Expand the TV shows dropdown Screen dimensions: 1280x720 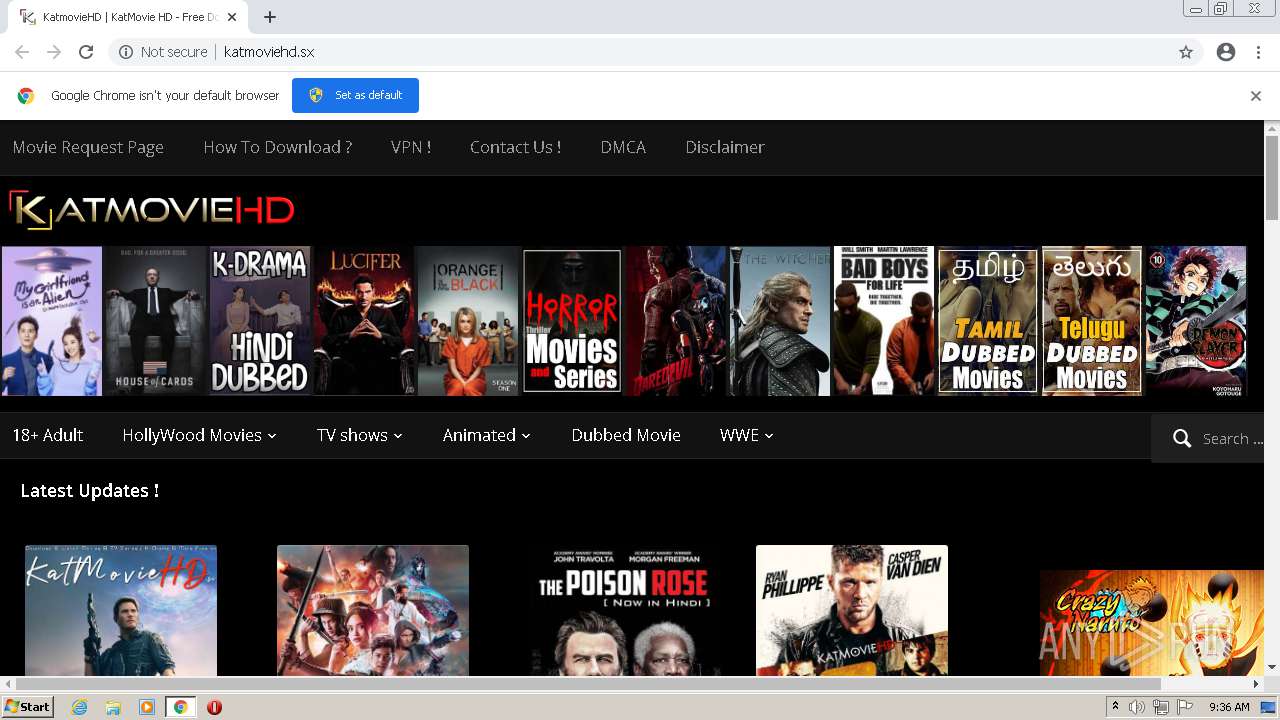[359, 435]
